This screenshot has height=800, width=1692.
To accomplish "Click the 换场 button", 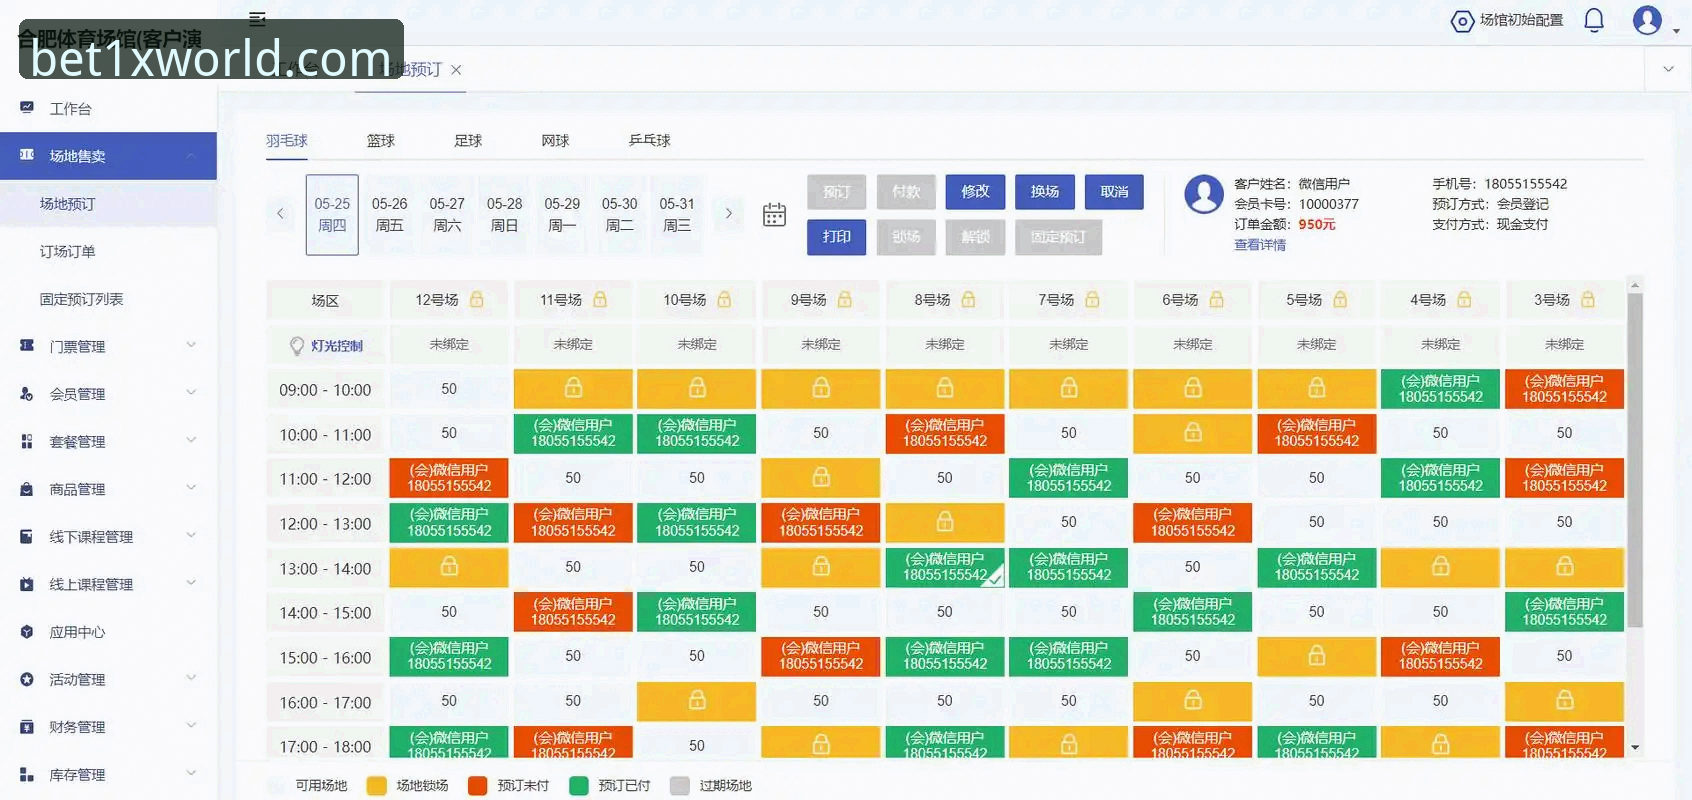I will point(1045,192).
